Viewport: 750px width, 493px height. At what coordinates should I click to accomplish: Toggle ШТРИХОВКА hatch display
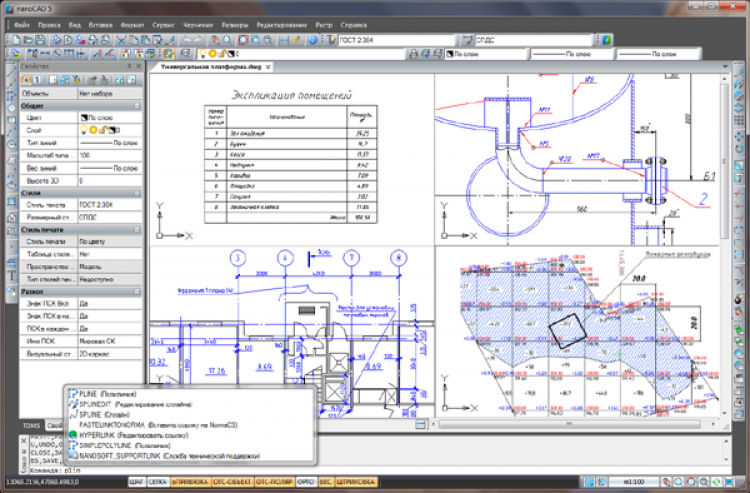click(356, 482)
